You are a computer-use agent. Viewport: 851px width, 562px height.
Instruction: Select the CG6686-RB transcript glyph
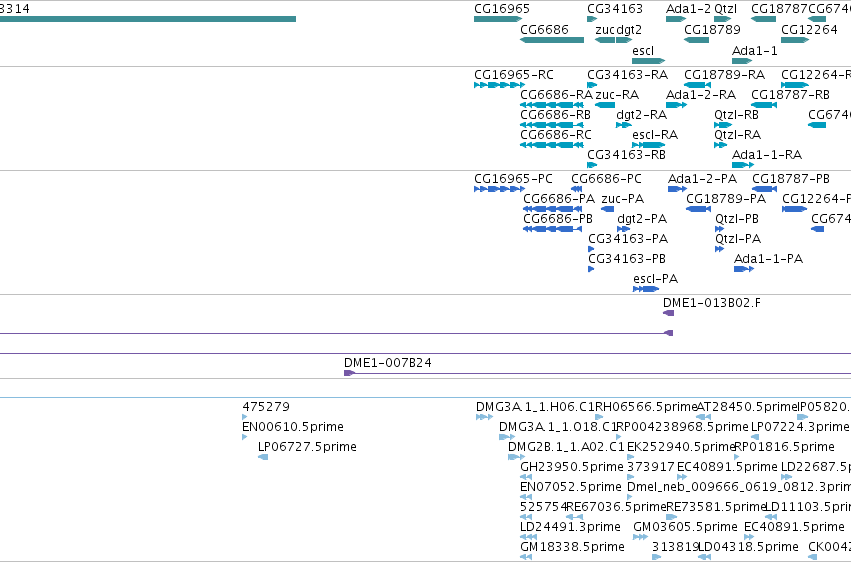(x=551, y=125)
